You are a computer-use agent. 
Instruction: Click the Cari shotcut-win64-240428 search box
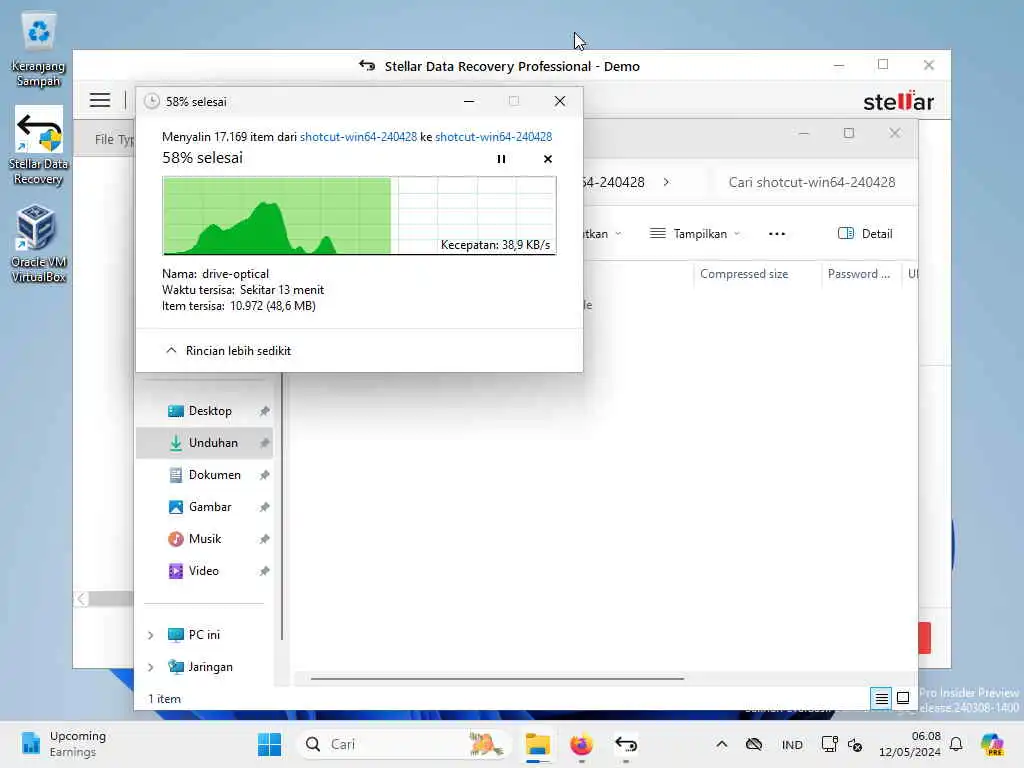coord(812,182)
